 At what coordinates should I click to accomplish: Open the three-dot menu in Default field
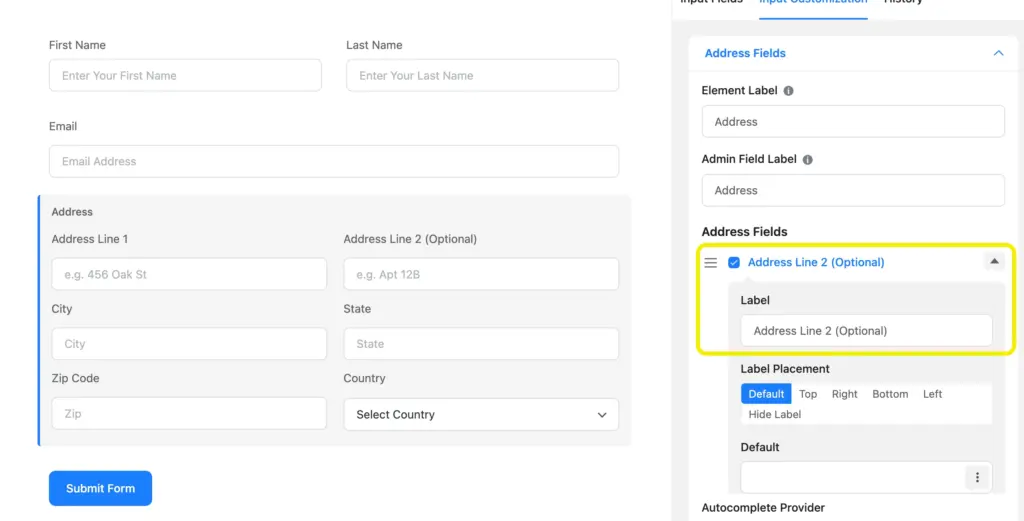[x=977, y=477]
